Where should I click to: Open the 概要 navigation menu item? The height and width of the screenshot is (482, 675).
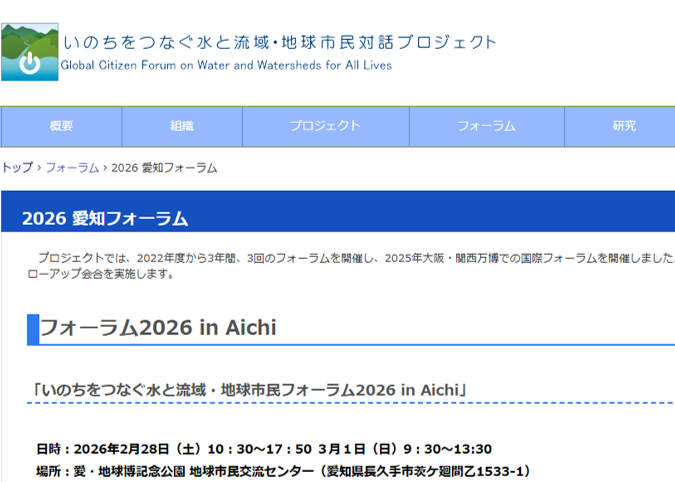[x=61, y=127]
